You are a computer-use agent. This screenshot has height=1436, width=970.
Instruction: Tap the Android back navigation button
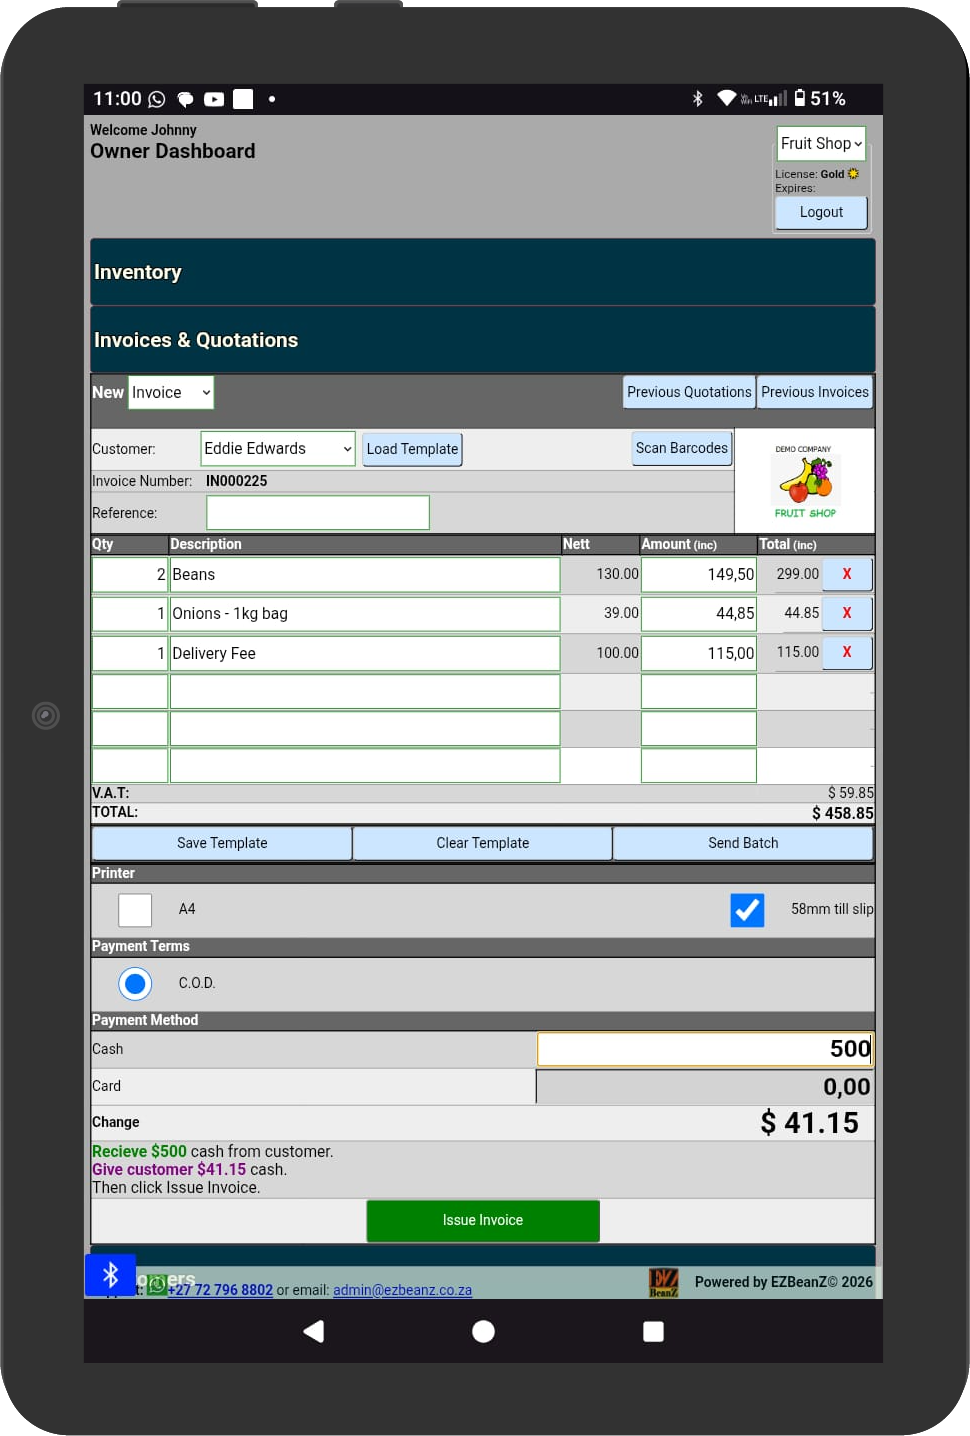pyautogui.click(x=314, y=1331)
